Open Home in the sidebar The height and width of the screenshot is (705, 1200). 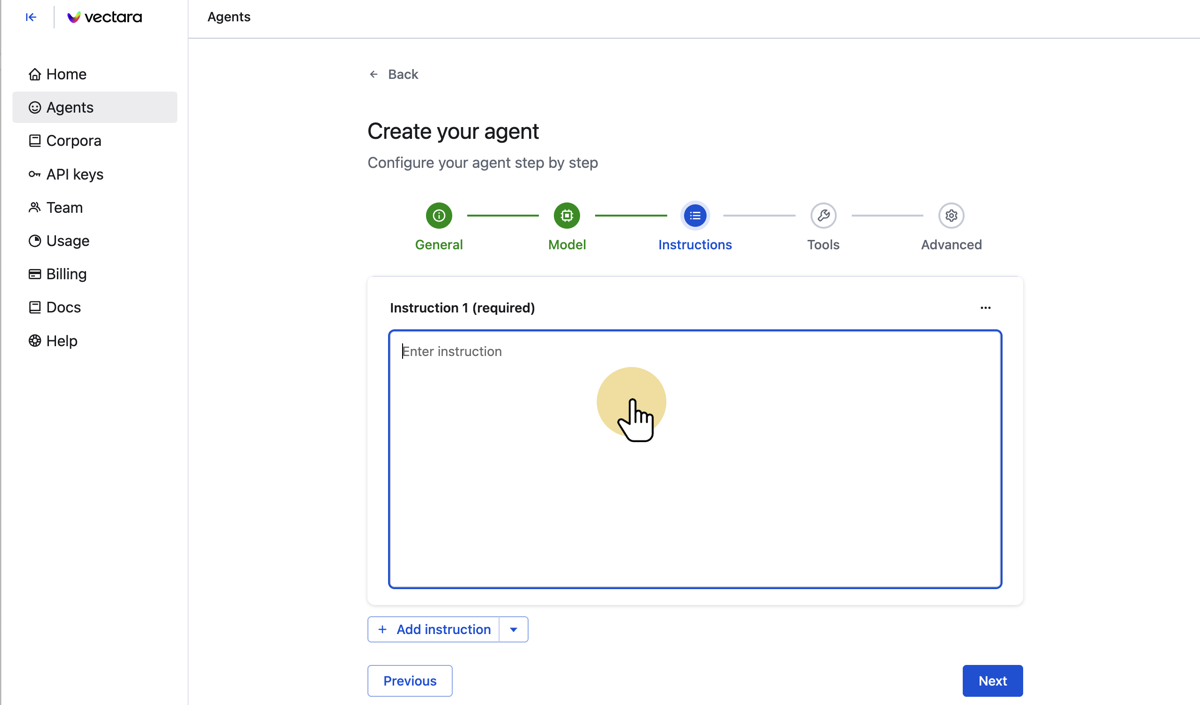[66, 74]
